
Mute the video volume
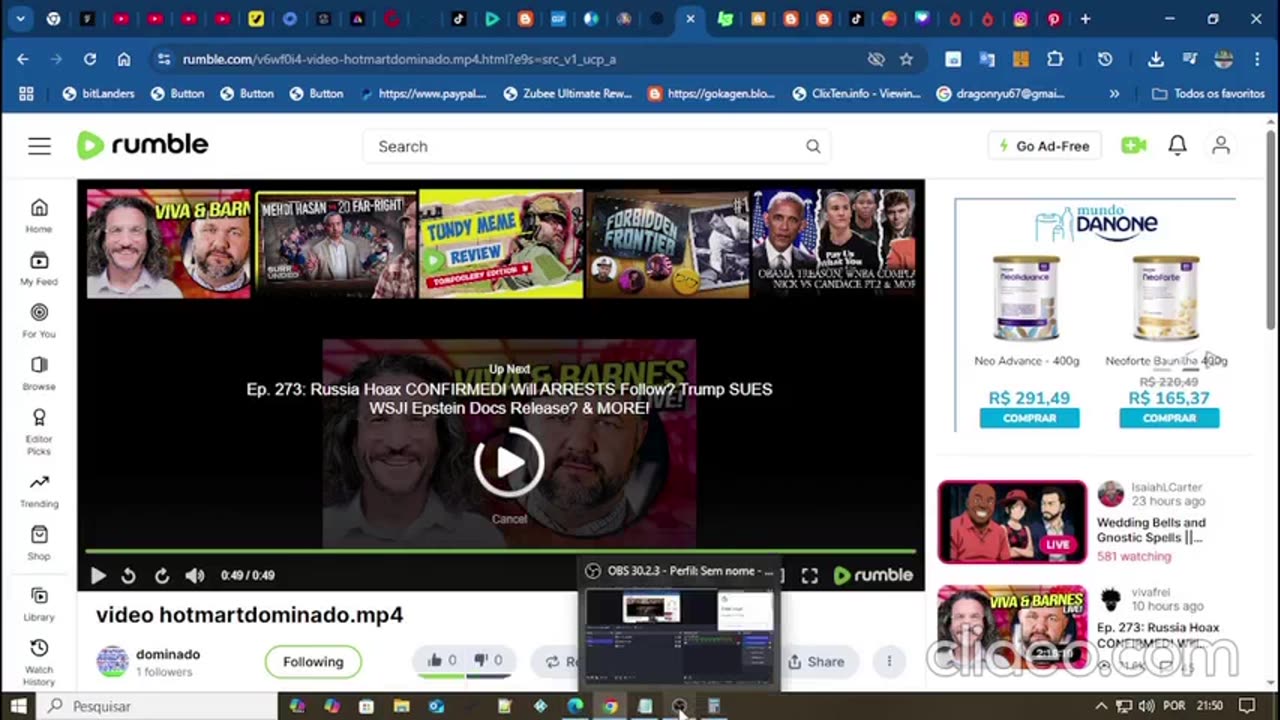coord(195,575)
